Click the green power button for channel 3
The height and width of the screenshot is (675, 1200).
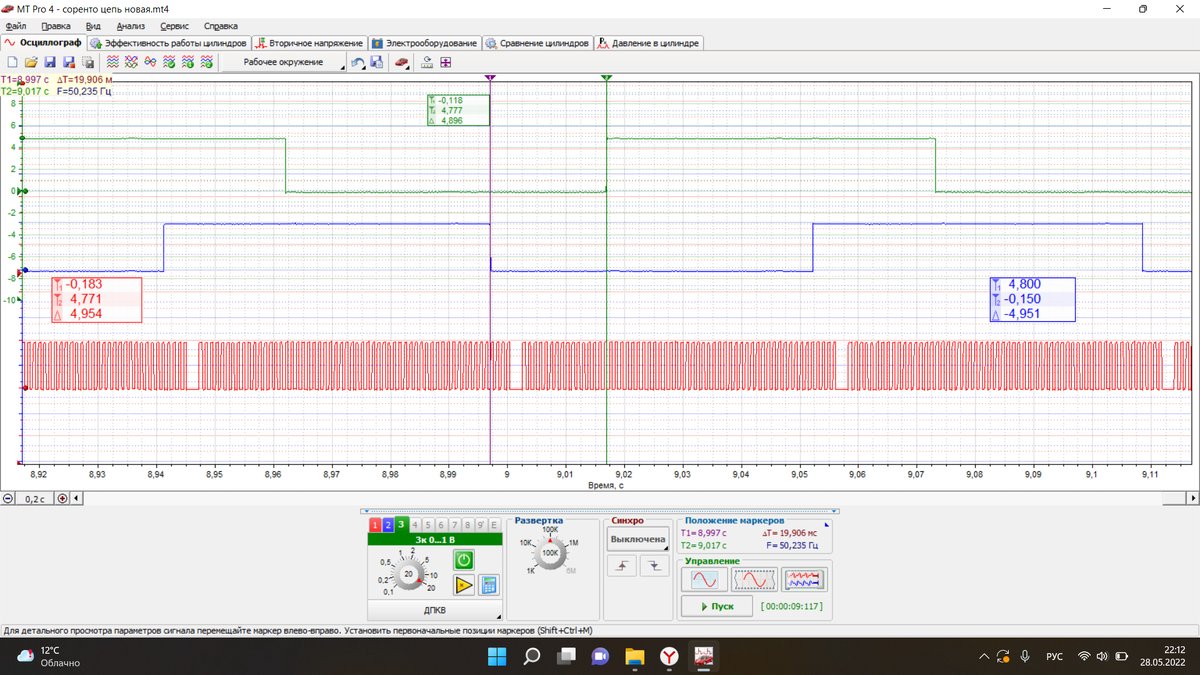tap(464, 561)
